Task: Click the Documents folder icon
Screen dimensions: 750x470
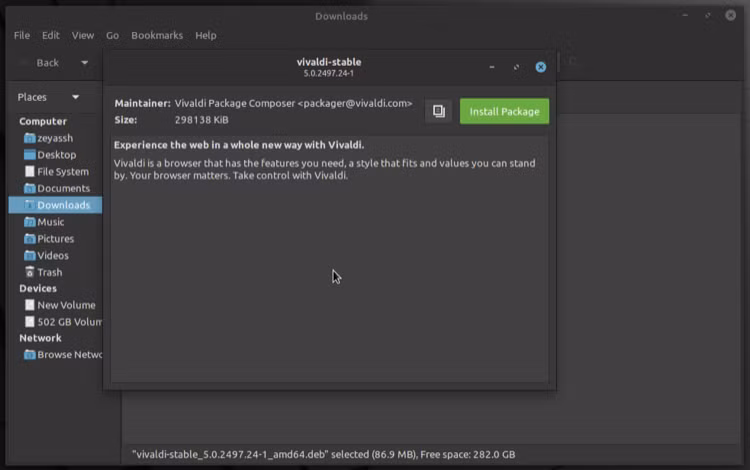Action: tap(30, 188)
